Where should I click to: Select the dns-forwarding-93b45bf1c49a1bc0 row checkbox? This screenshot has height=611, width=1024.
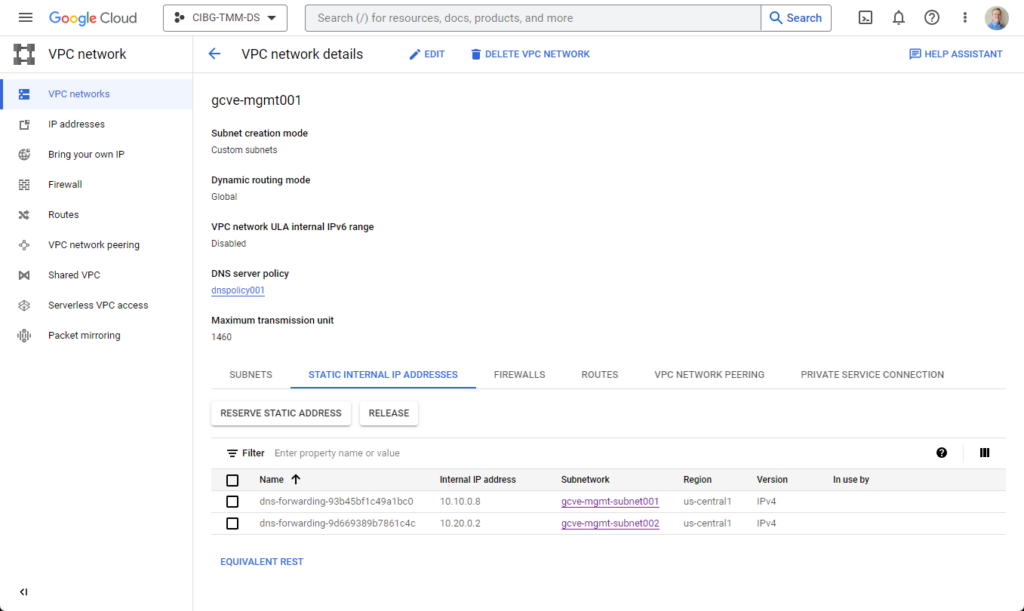[x=232, y=501]
